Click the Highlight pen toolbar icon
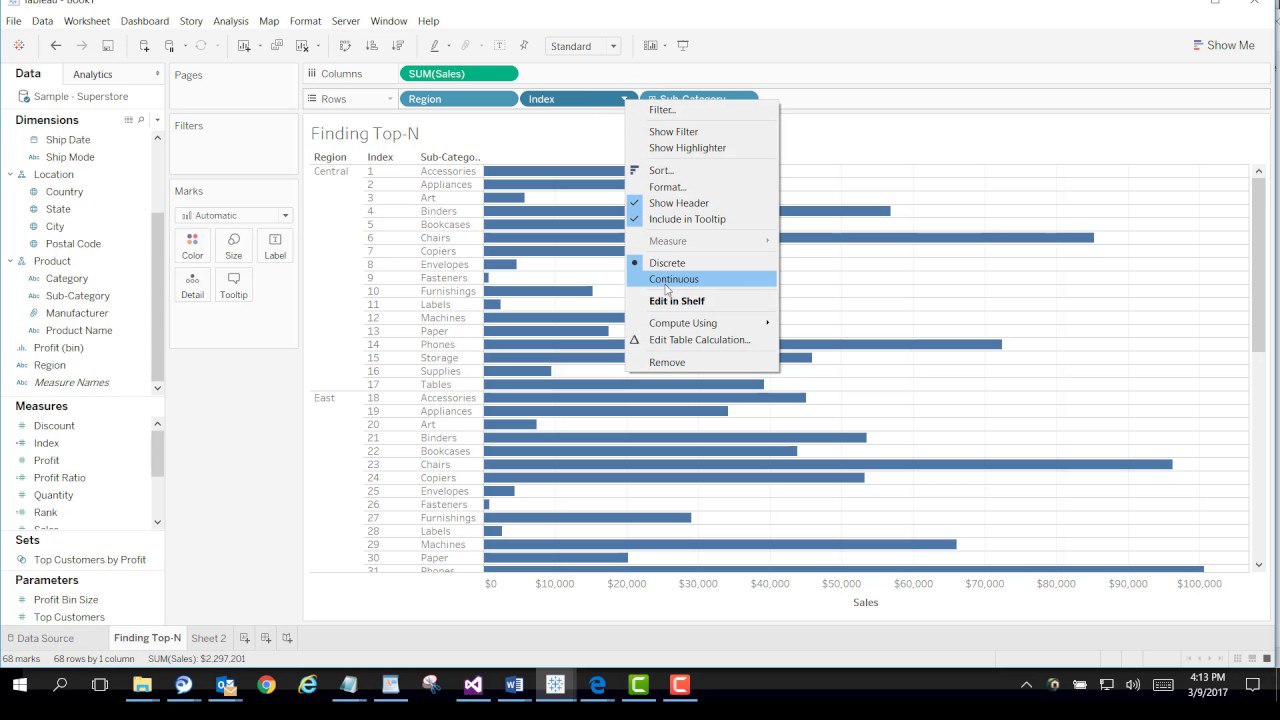This screenshot has height=720, width=1280. tap(434, 46)
